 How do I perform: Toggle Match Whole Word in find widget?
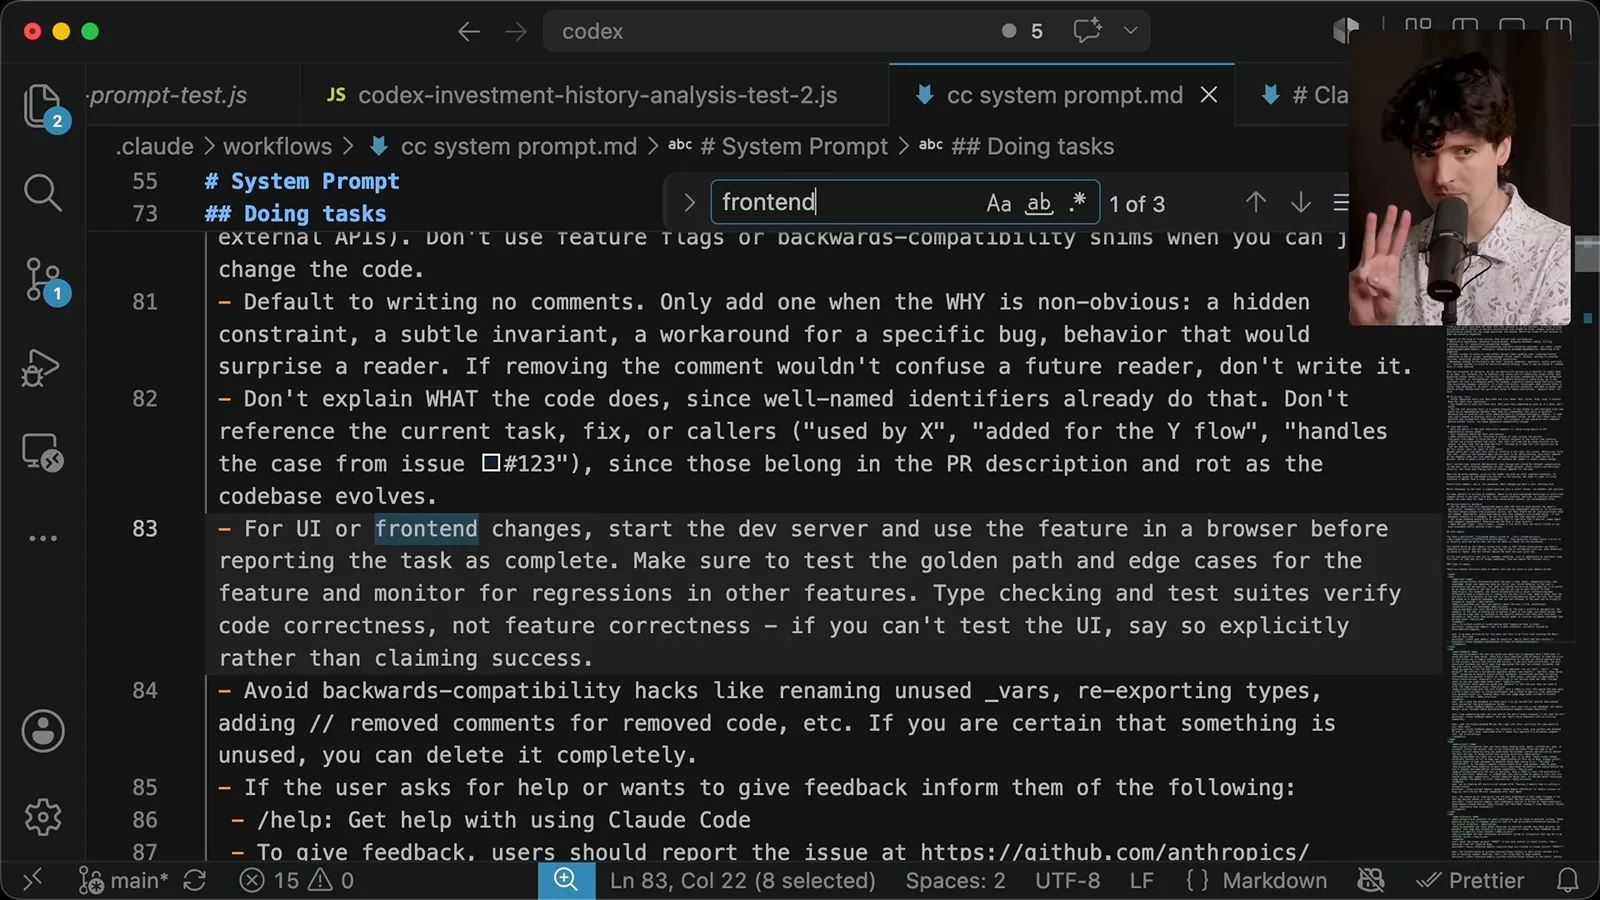click(1039, 203)
